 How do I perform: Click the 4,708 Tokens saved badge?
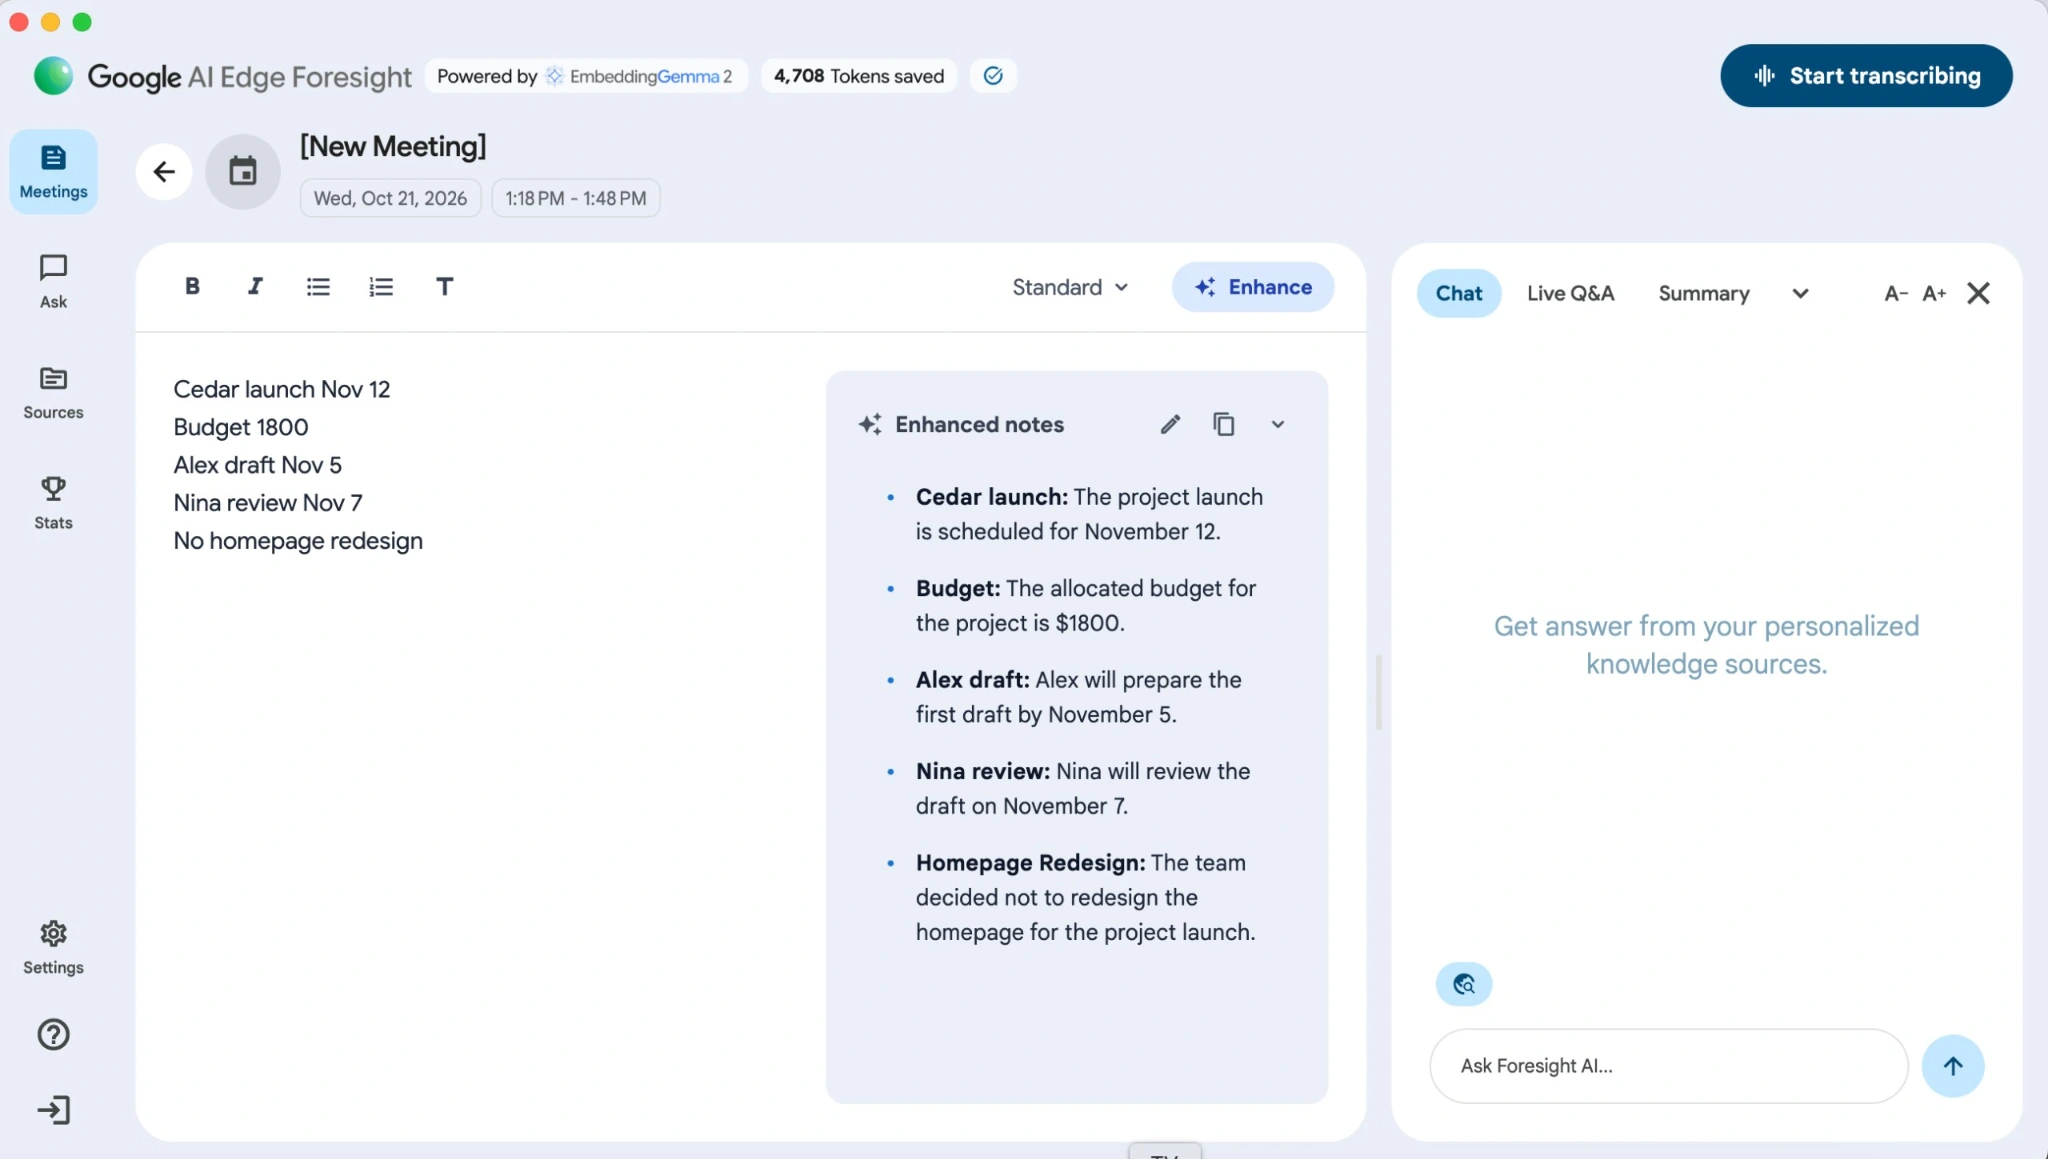click(x=859, y=76)
